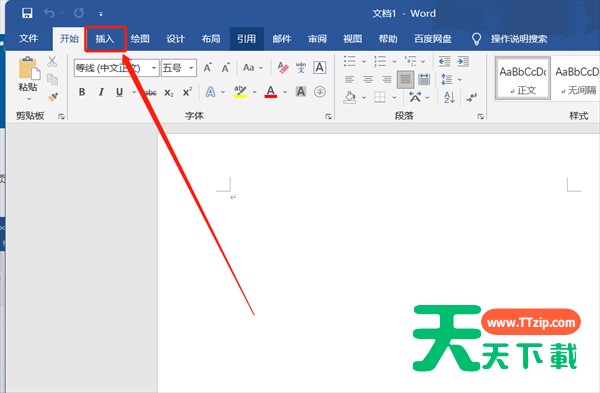
Task: Undo the last action
Action: coord(49,13)
